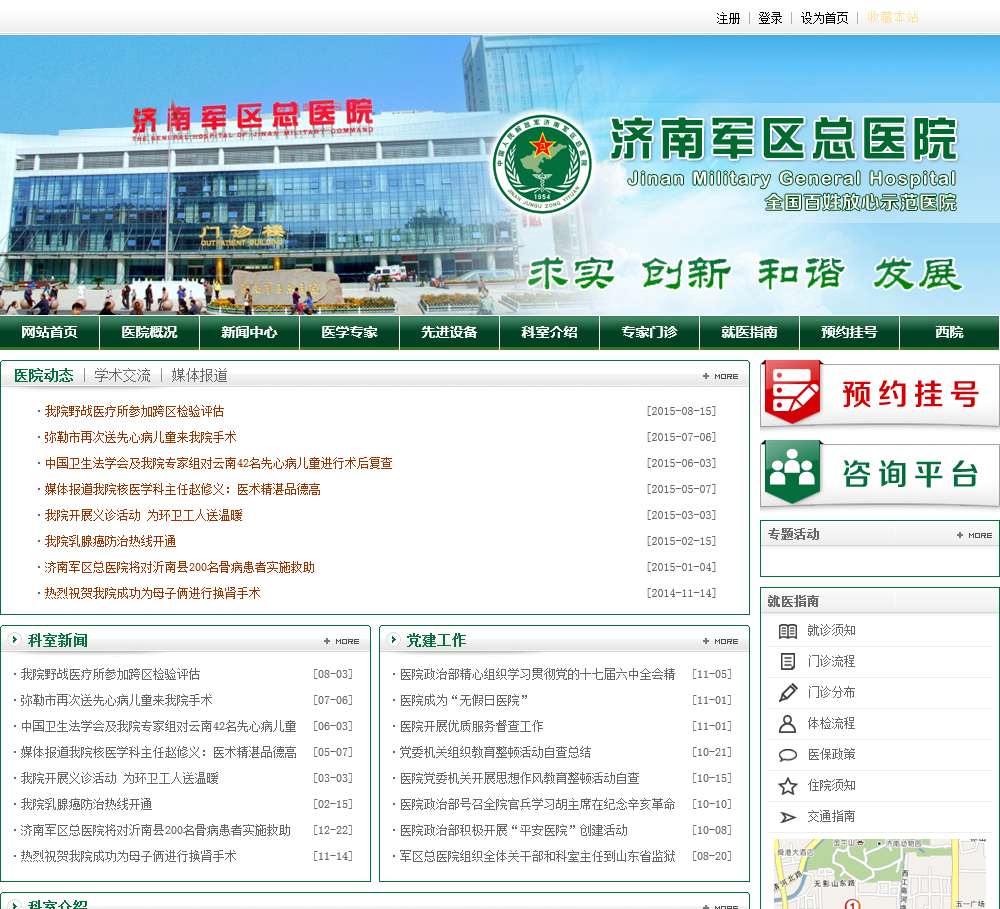Click the date [2015-08-15] in news list

(x=681, y=411)
